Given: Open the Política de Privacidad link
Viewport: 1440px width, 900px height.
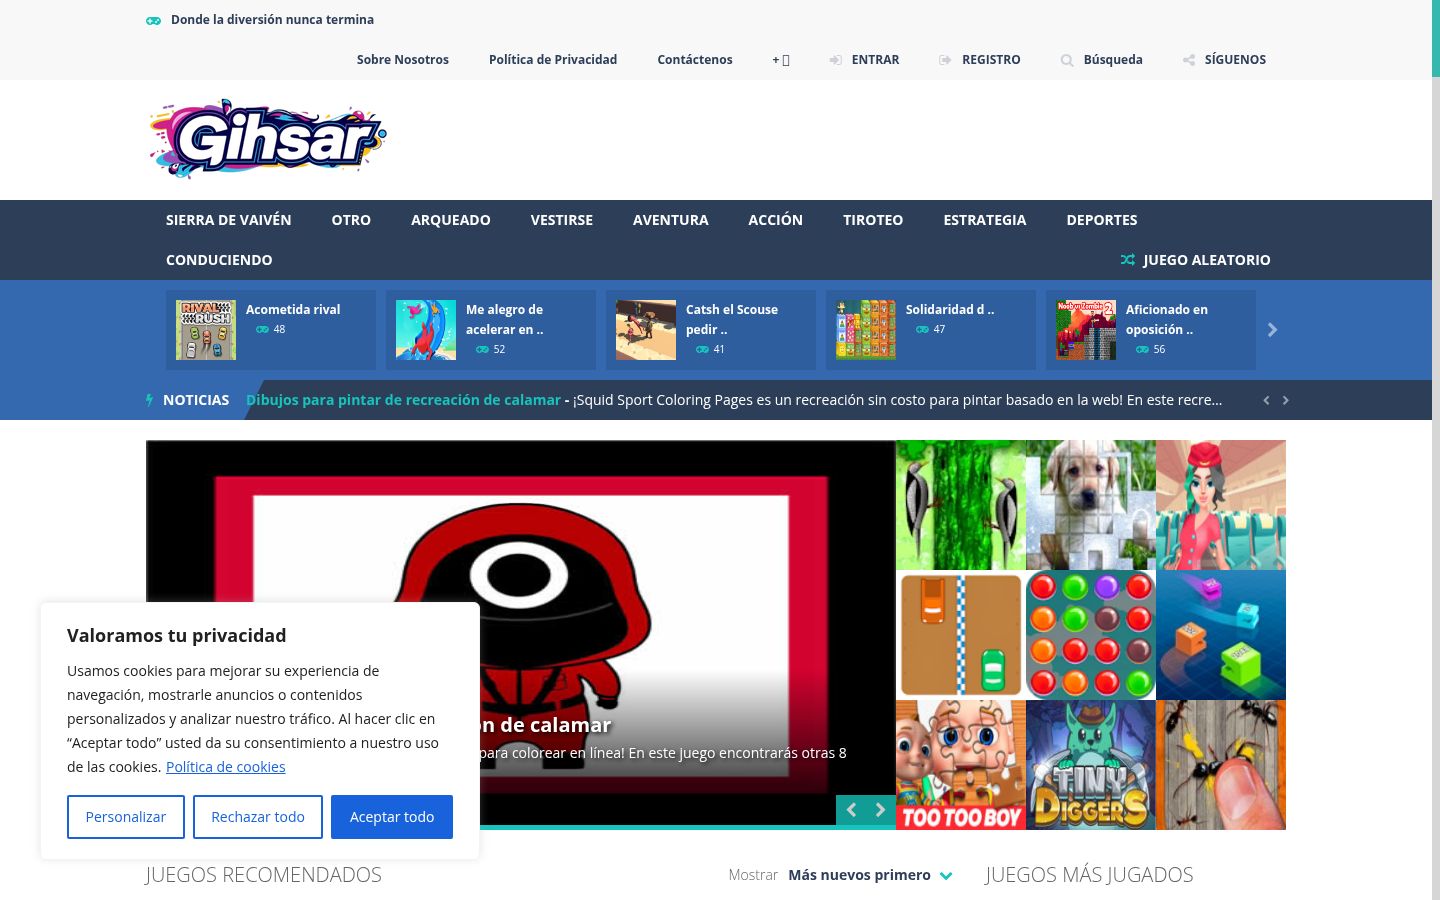Looking at the screenshot, I should [x=553, y=60].
